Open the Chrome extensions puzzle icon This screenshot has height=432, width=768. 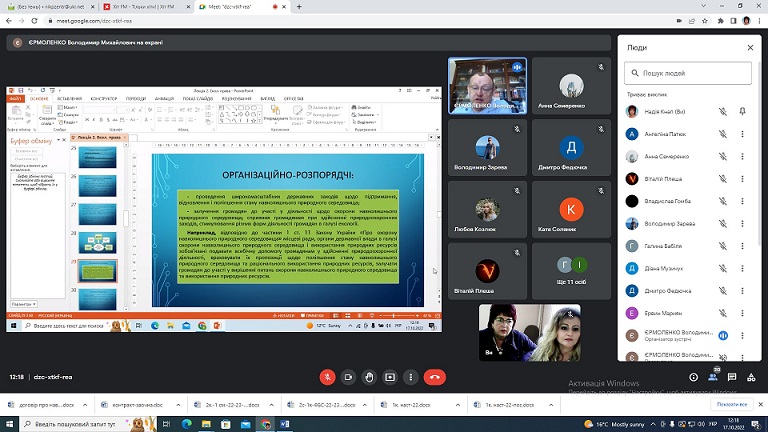coord(720,21)
